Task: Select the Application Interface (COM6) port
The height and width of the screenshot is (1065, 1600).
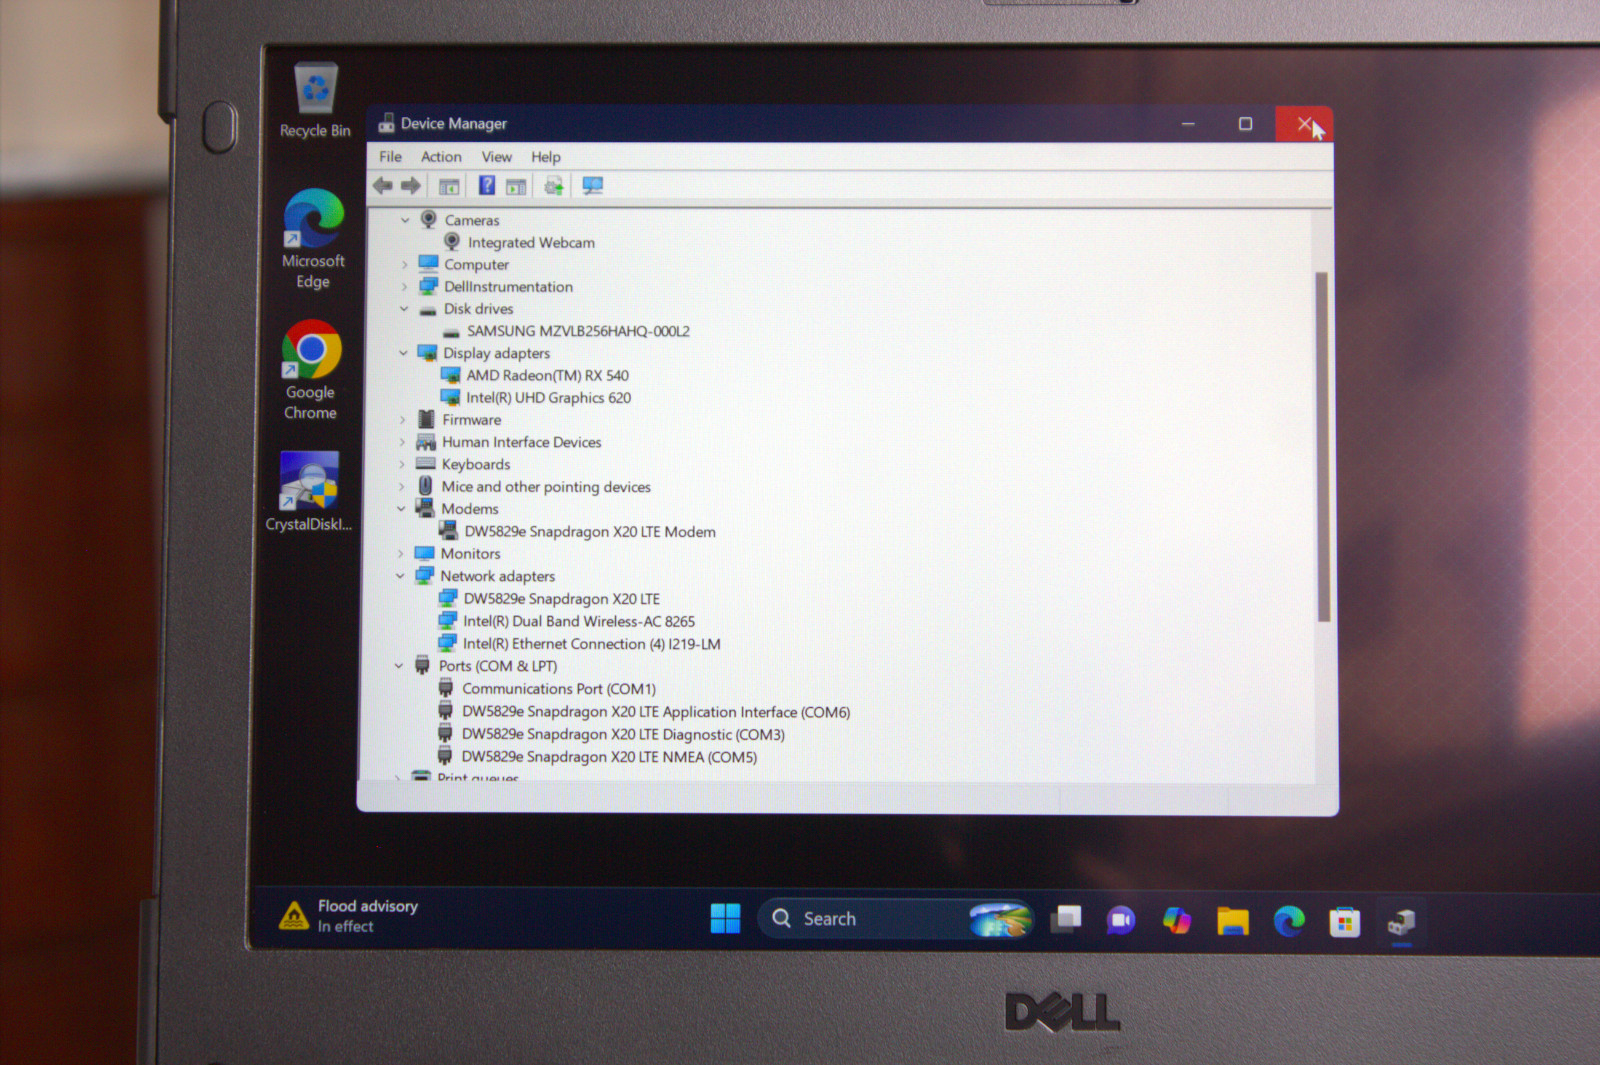Action: click(x=655, y=712)
